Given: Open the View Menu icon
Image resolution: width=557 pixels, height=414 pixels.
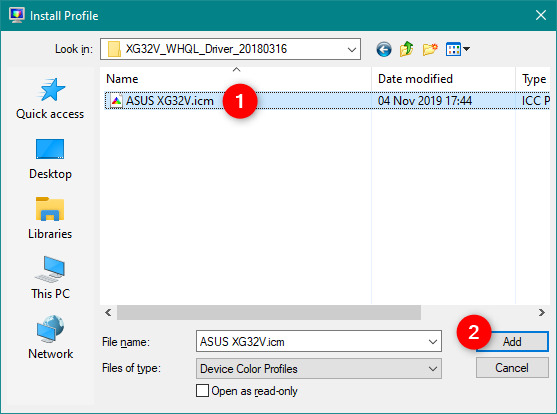Looking at the screenshot, I should tap(458, 49).
